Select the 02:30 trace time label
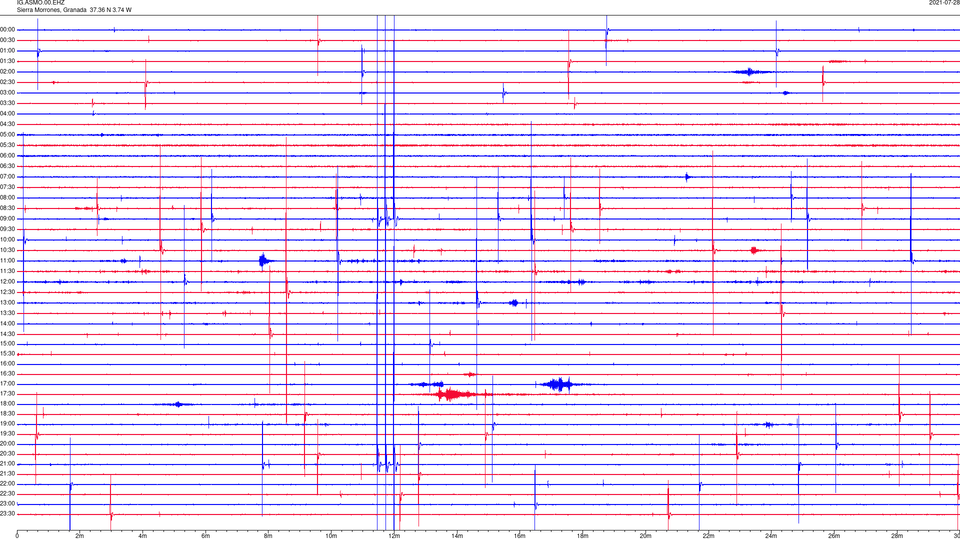The height and width of the screenshot is (540, 960). point(8,82)
